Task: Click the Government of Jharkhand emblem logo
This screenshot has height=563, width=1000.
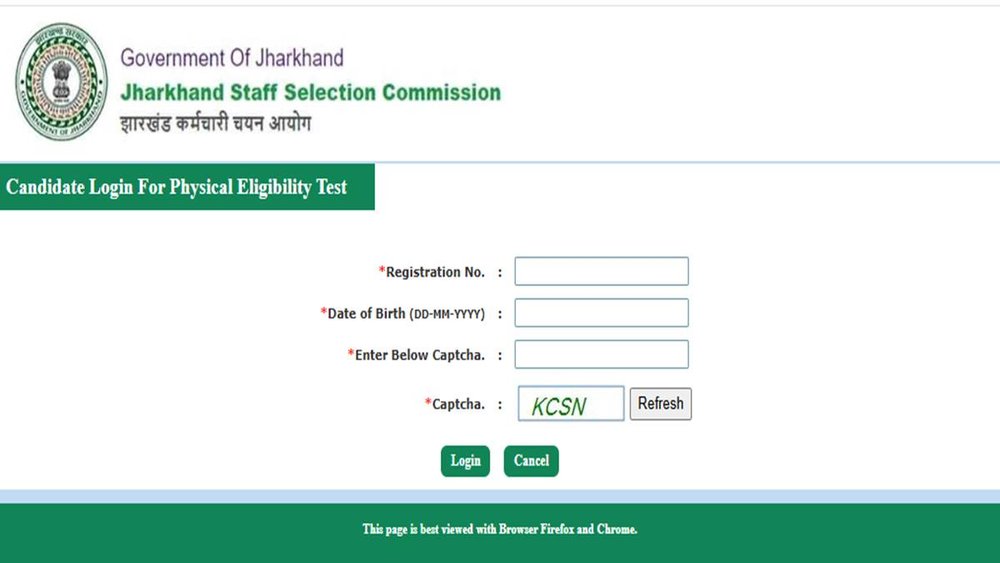Action: tap(61, 82)
